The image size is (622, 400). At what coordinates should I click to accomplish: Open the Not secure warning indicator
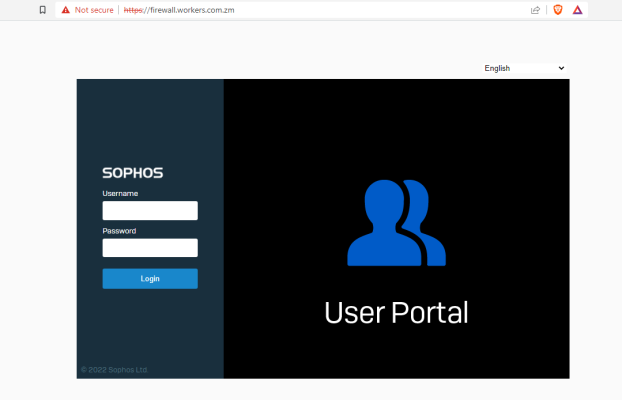pyautogui.click(x=87, y=10)
